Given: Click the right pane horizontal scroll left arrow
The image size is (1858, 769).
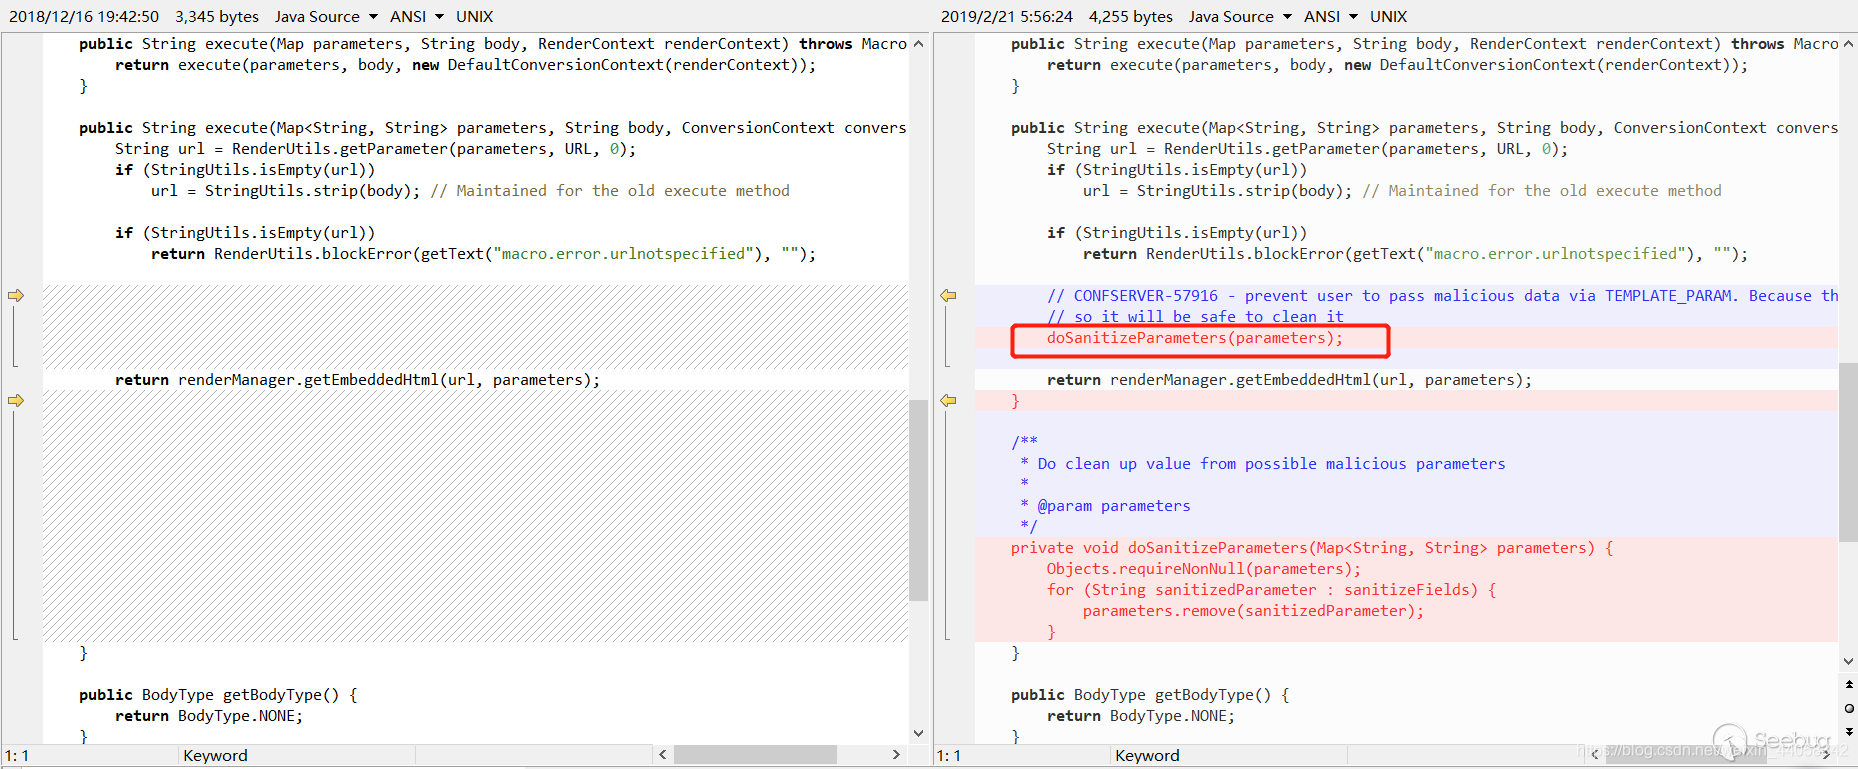Looking at the screenshot, I should pyautogui.click(x=1594, y=755).
